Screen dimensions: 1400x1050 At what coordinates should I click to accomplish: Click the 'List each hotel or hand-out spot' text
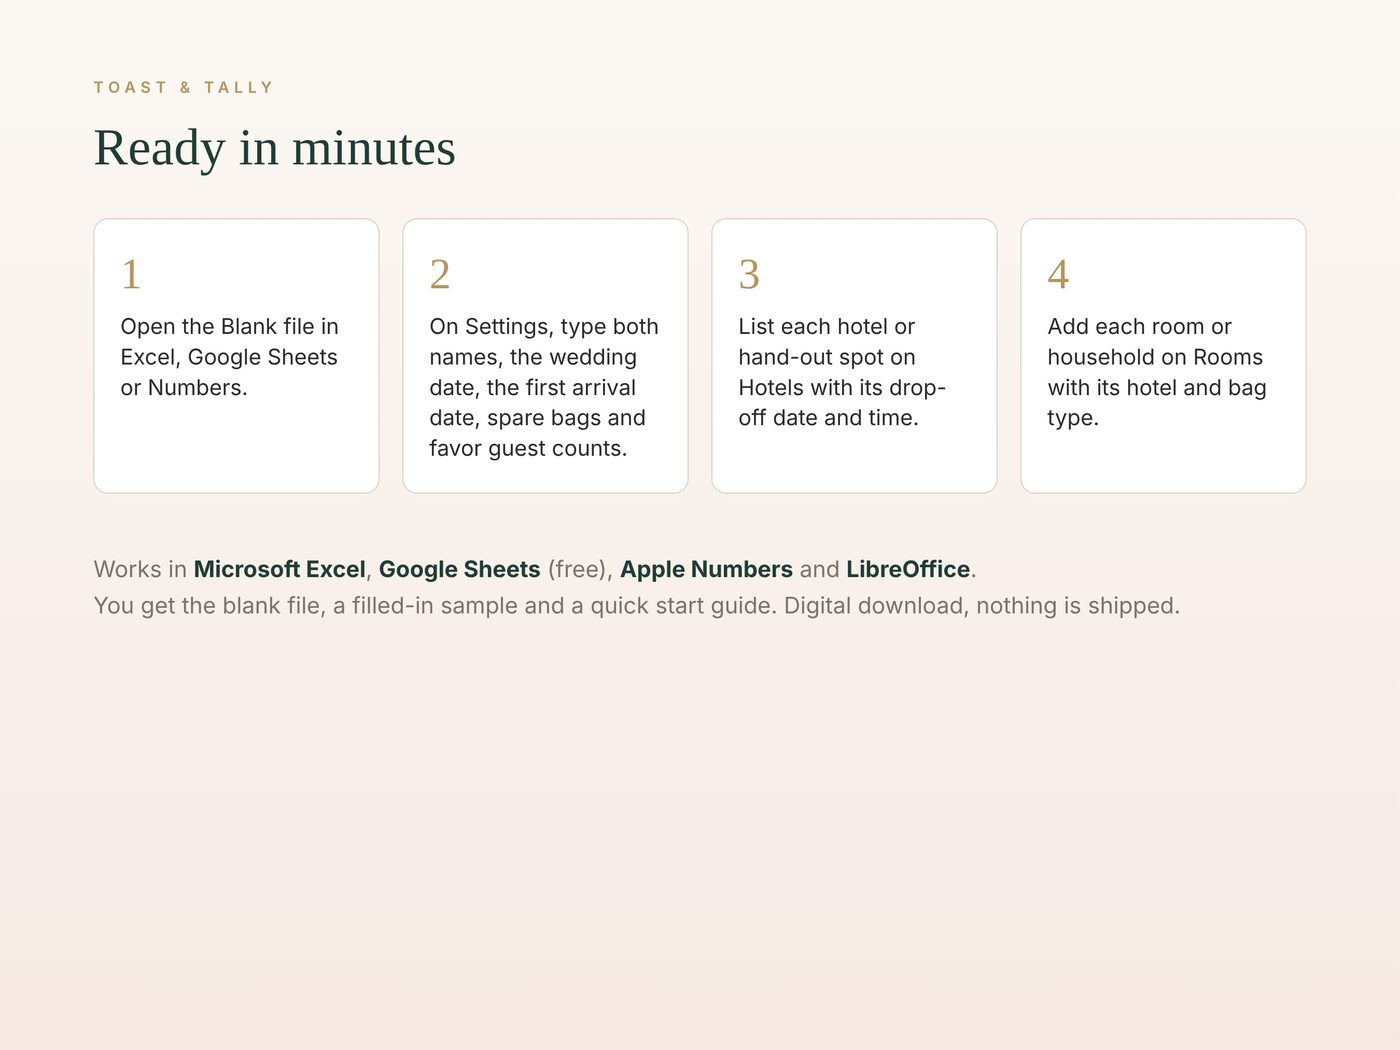coord(842,372)
